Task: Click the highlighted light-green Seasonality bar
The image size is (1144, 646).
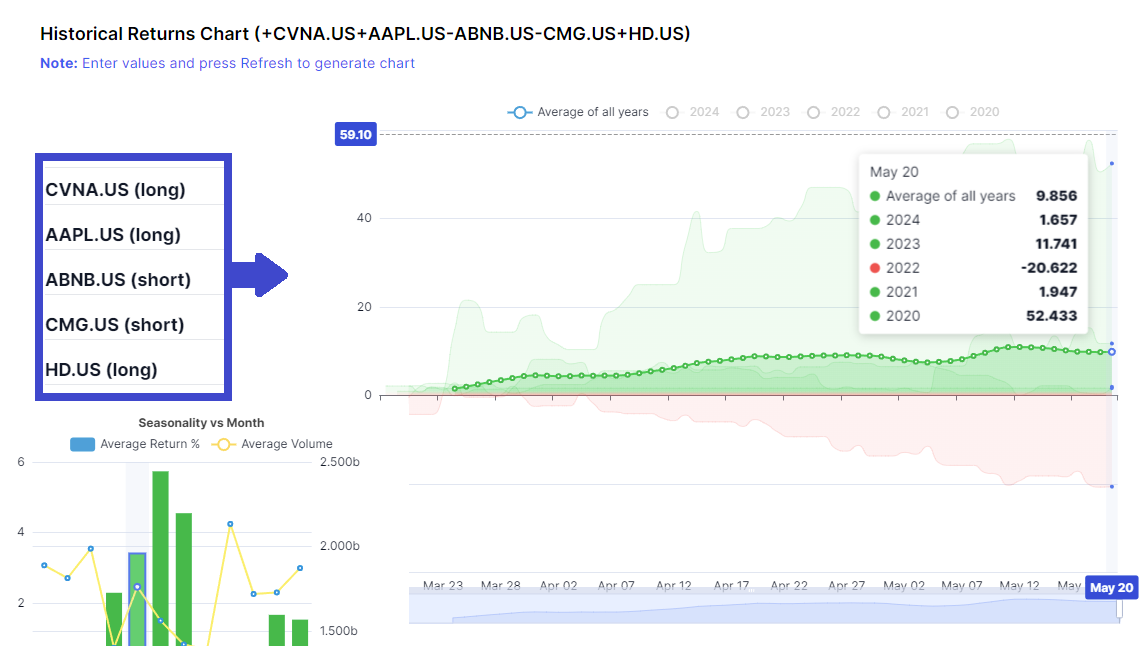Action: point(137,599)
